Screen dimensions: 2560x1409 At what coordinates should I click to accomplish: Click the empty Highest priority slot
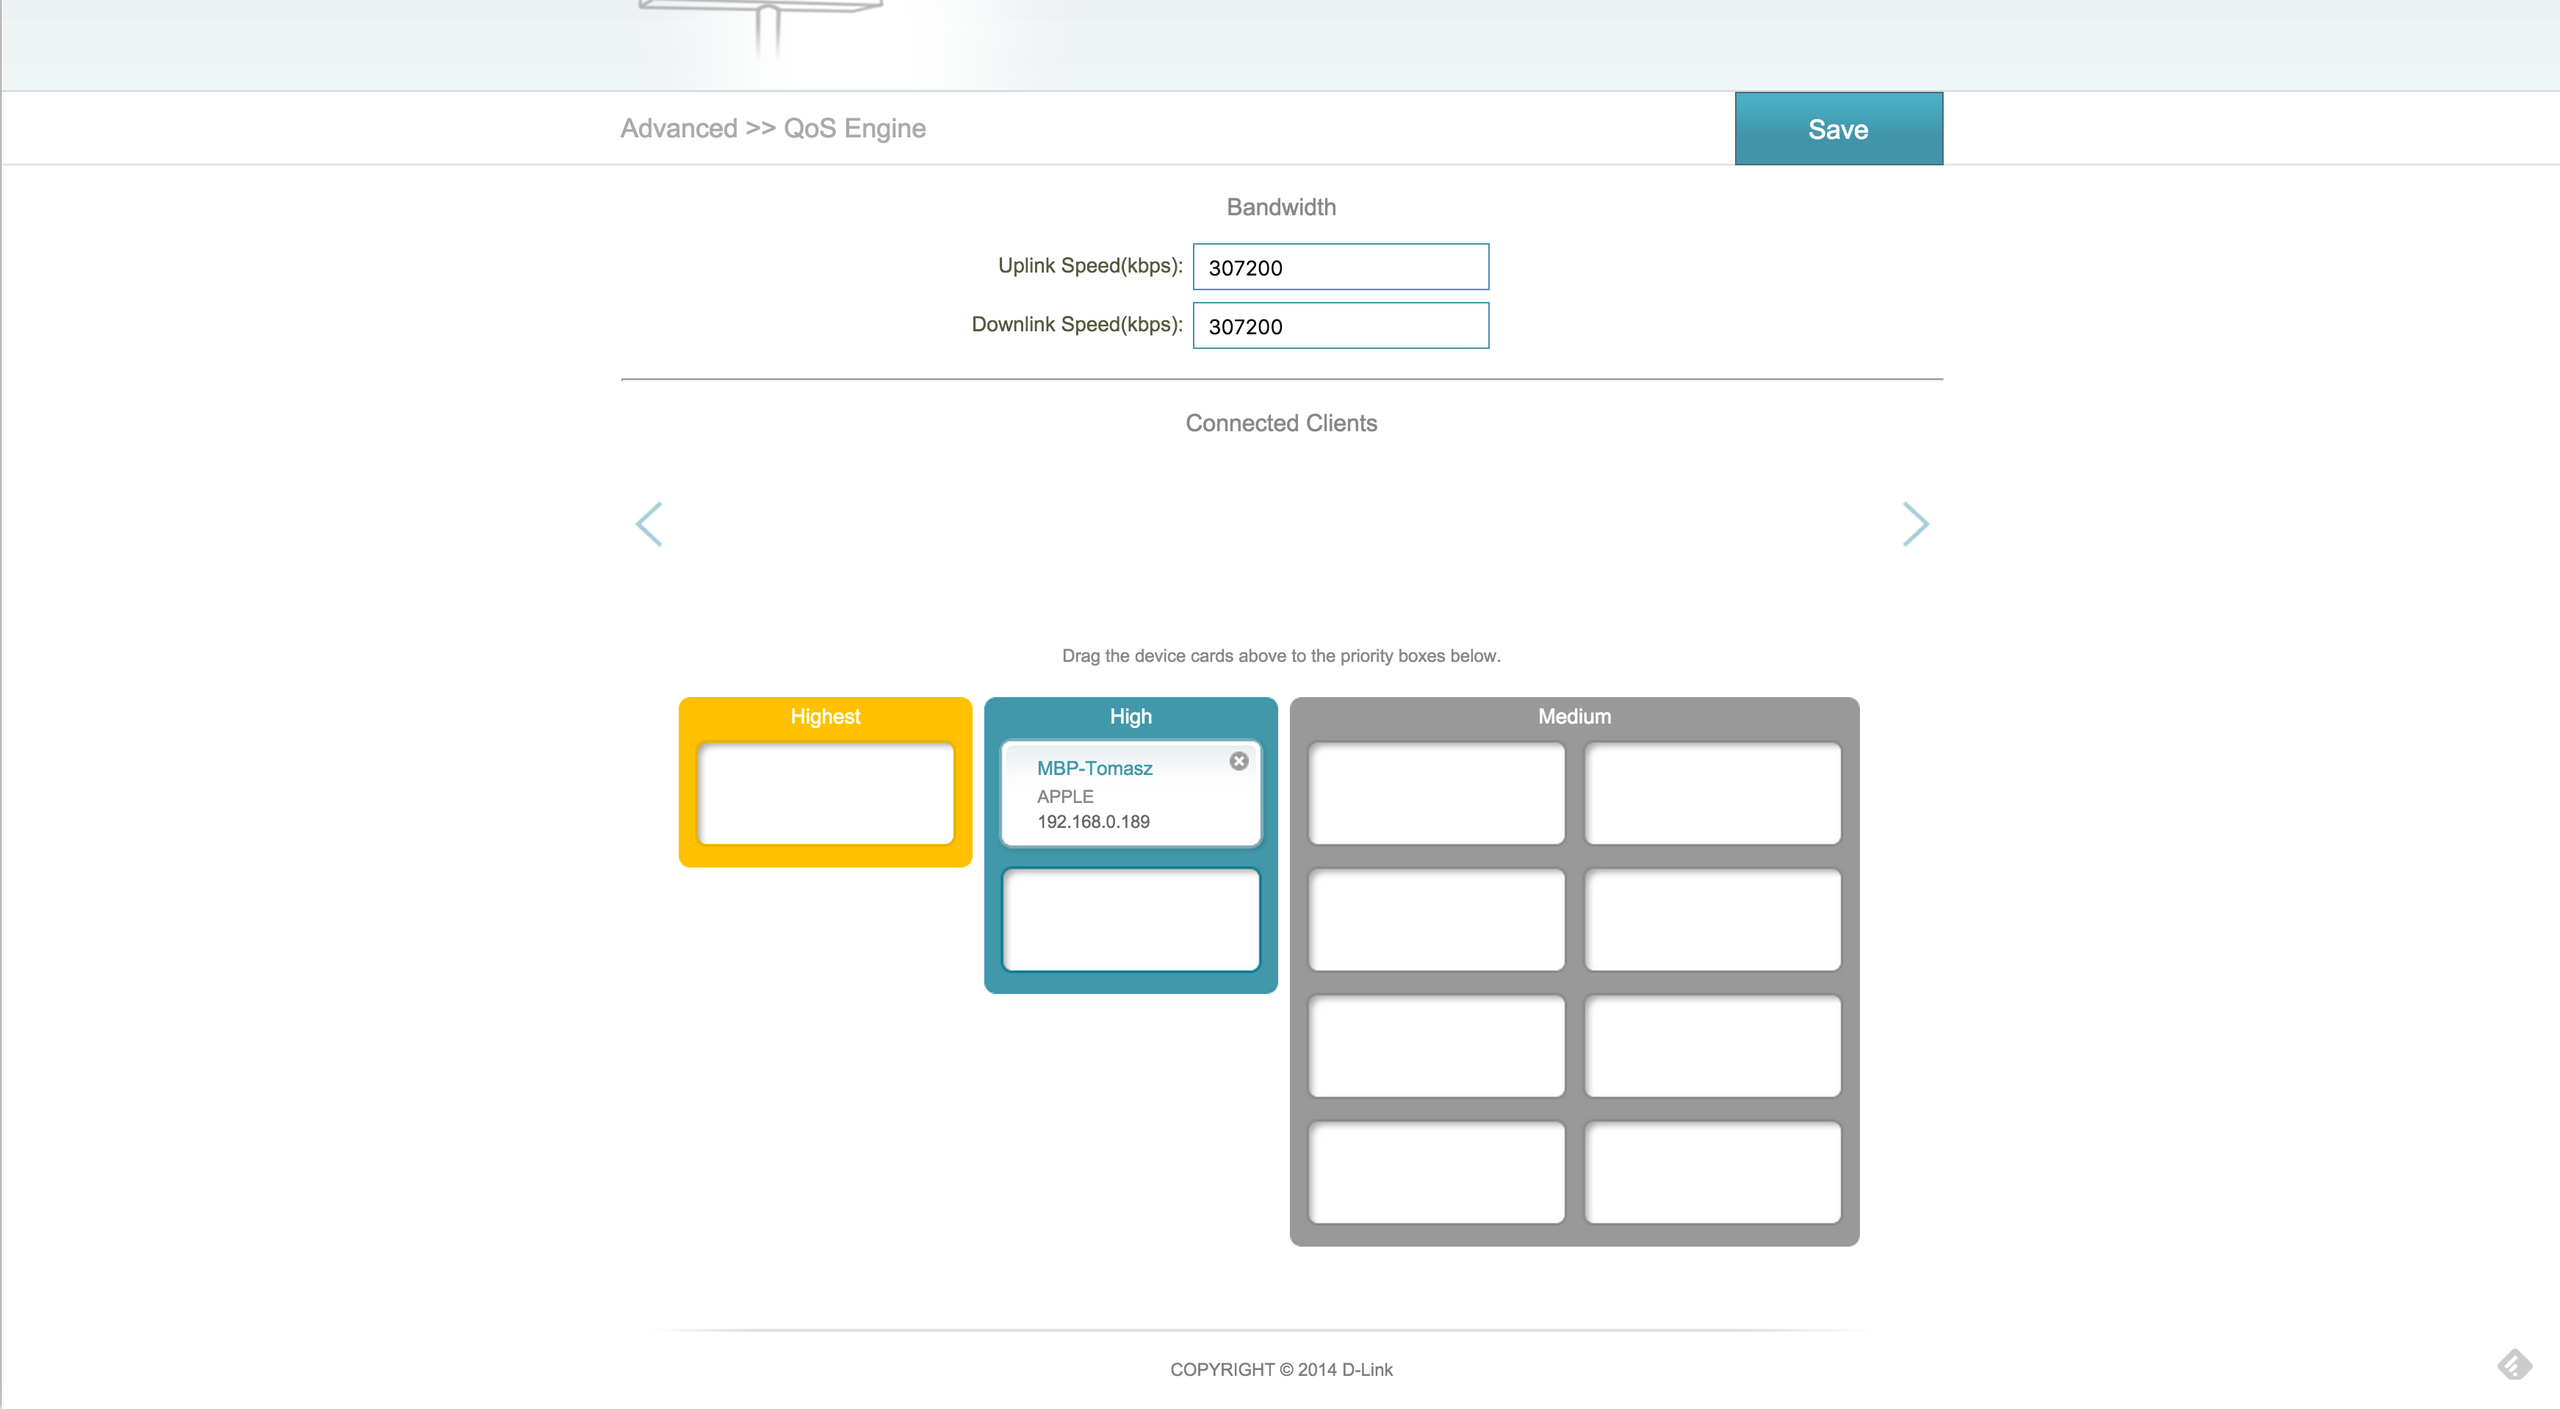point(825,793)
